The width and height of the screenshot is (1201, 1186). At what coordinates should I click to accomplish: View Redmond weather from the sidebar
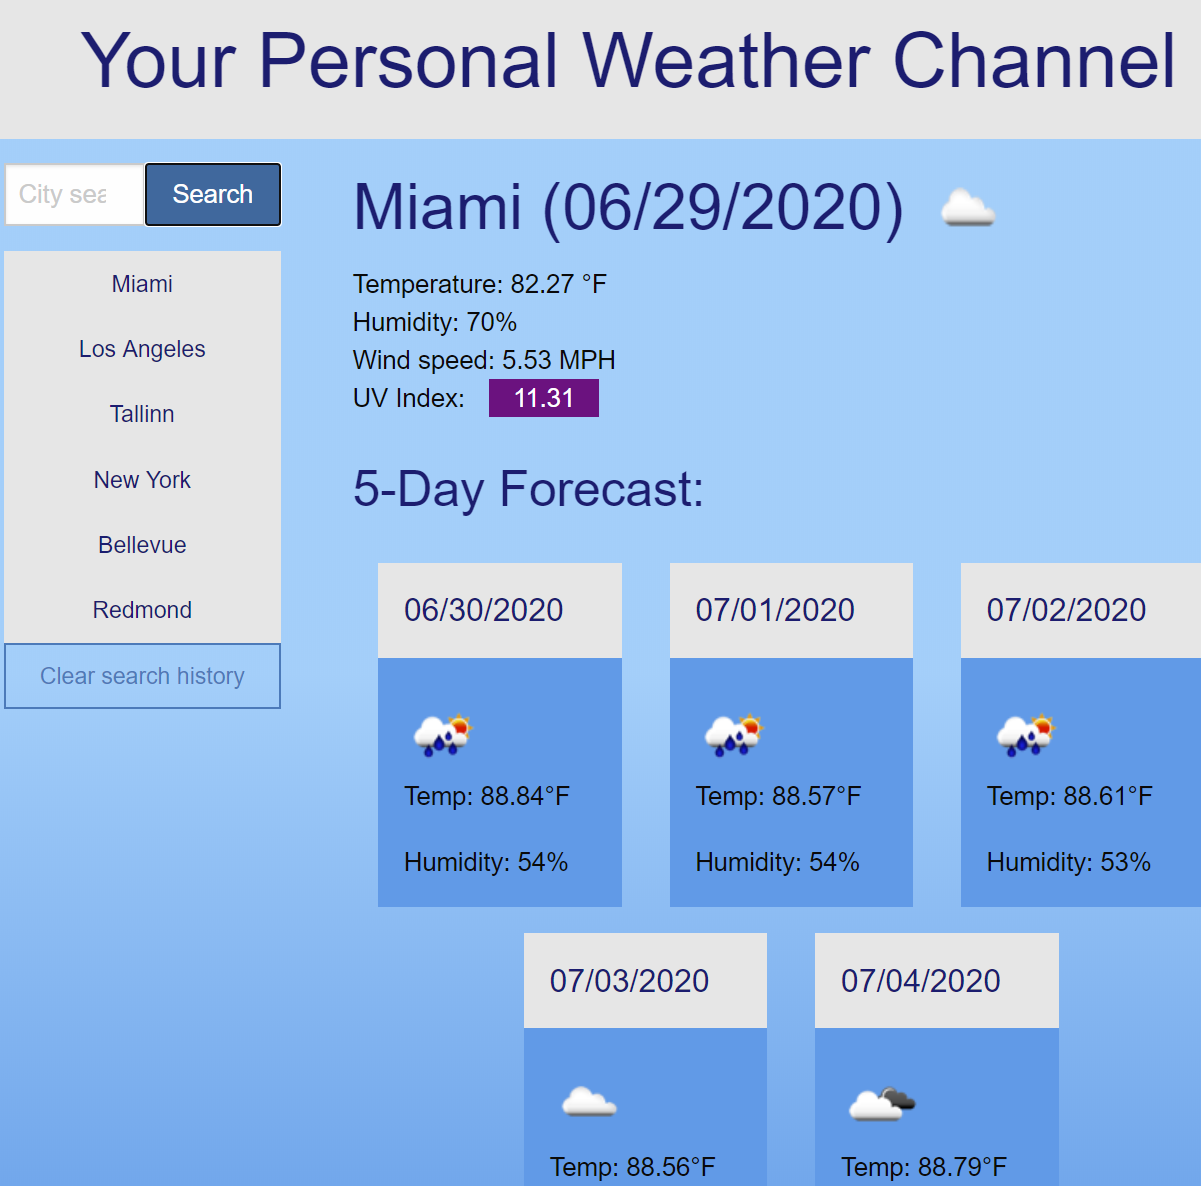142,610
